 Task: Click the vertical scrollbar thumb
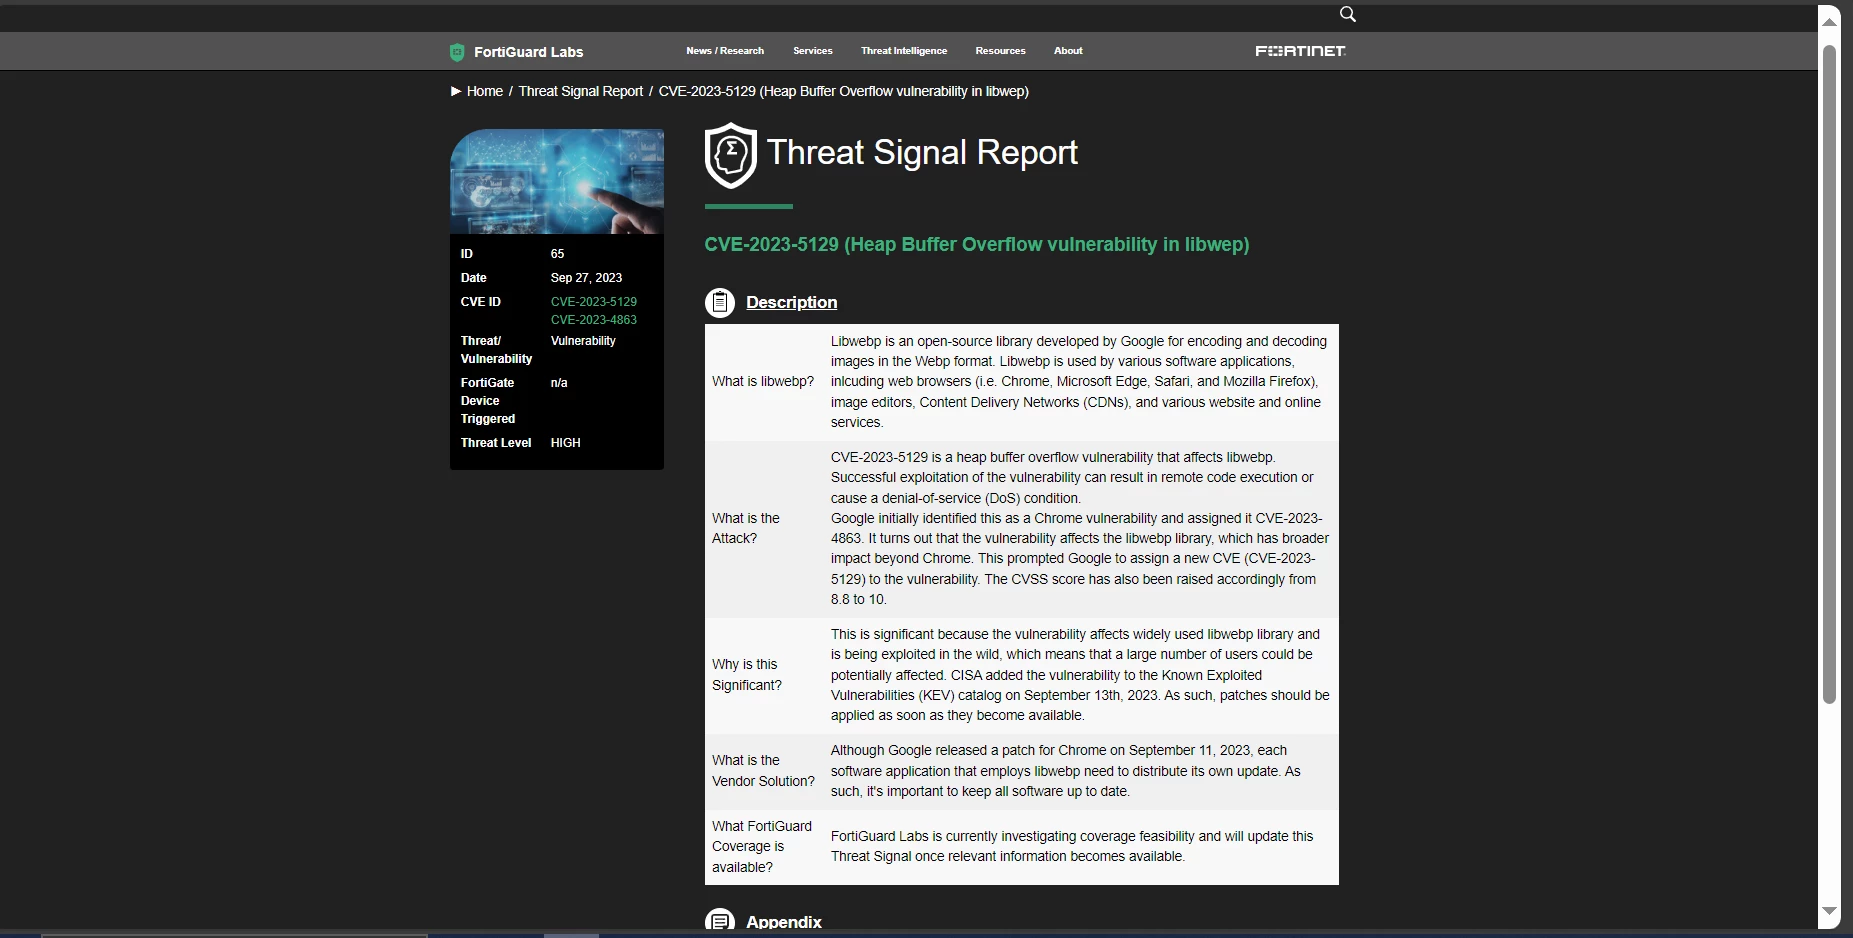point(1829,374)
